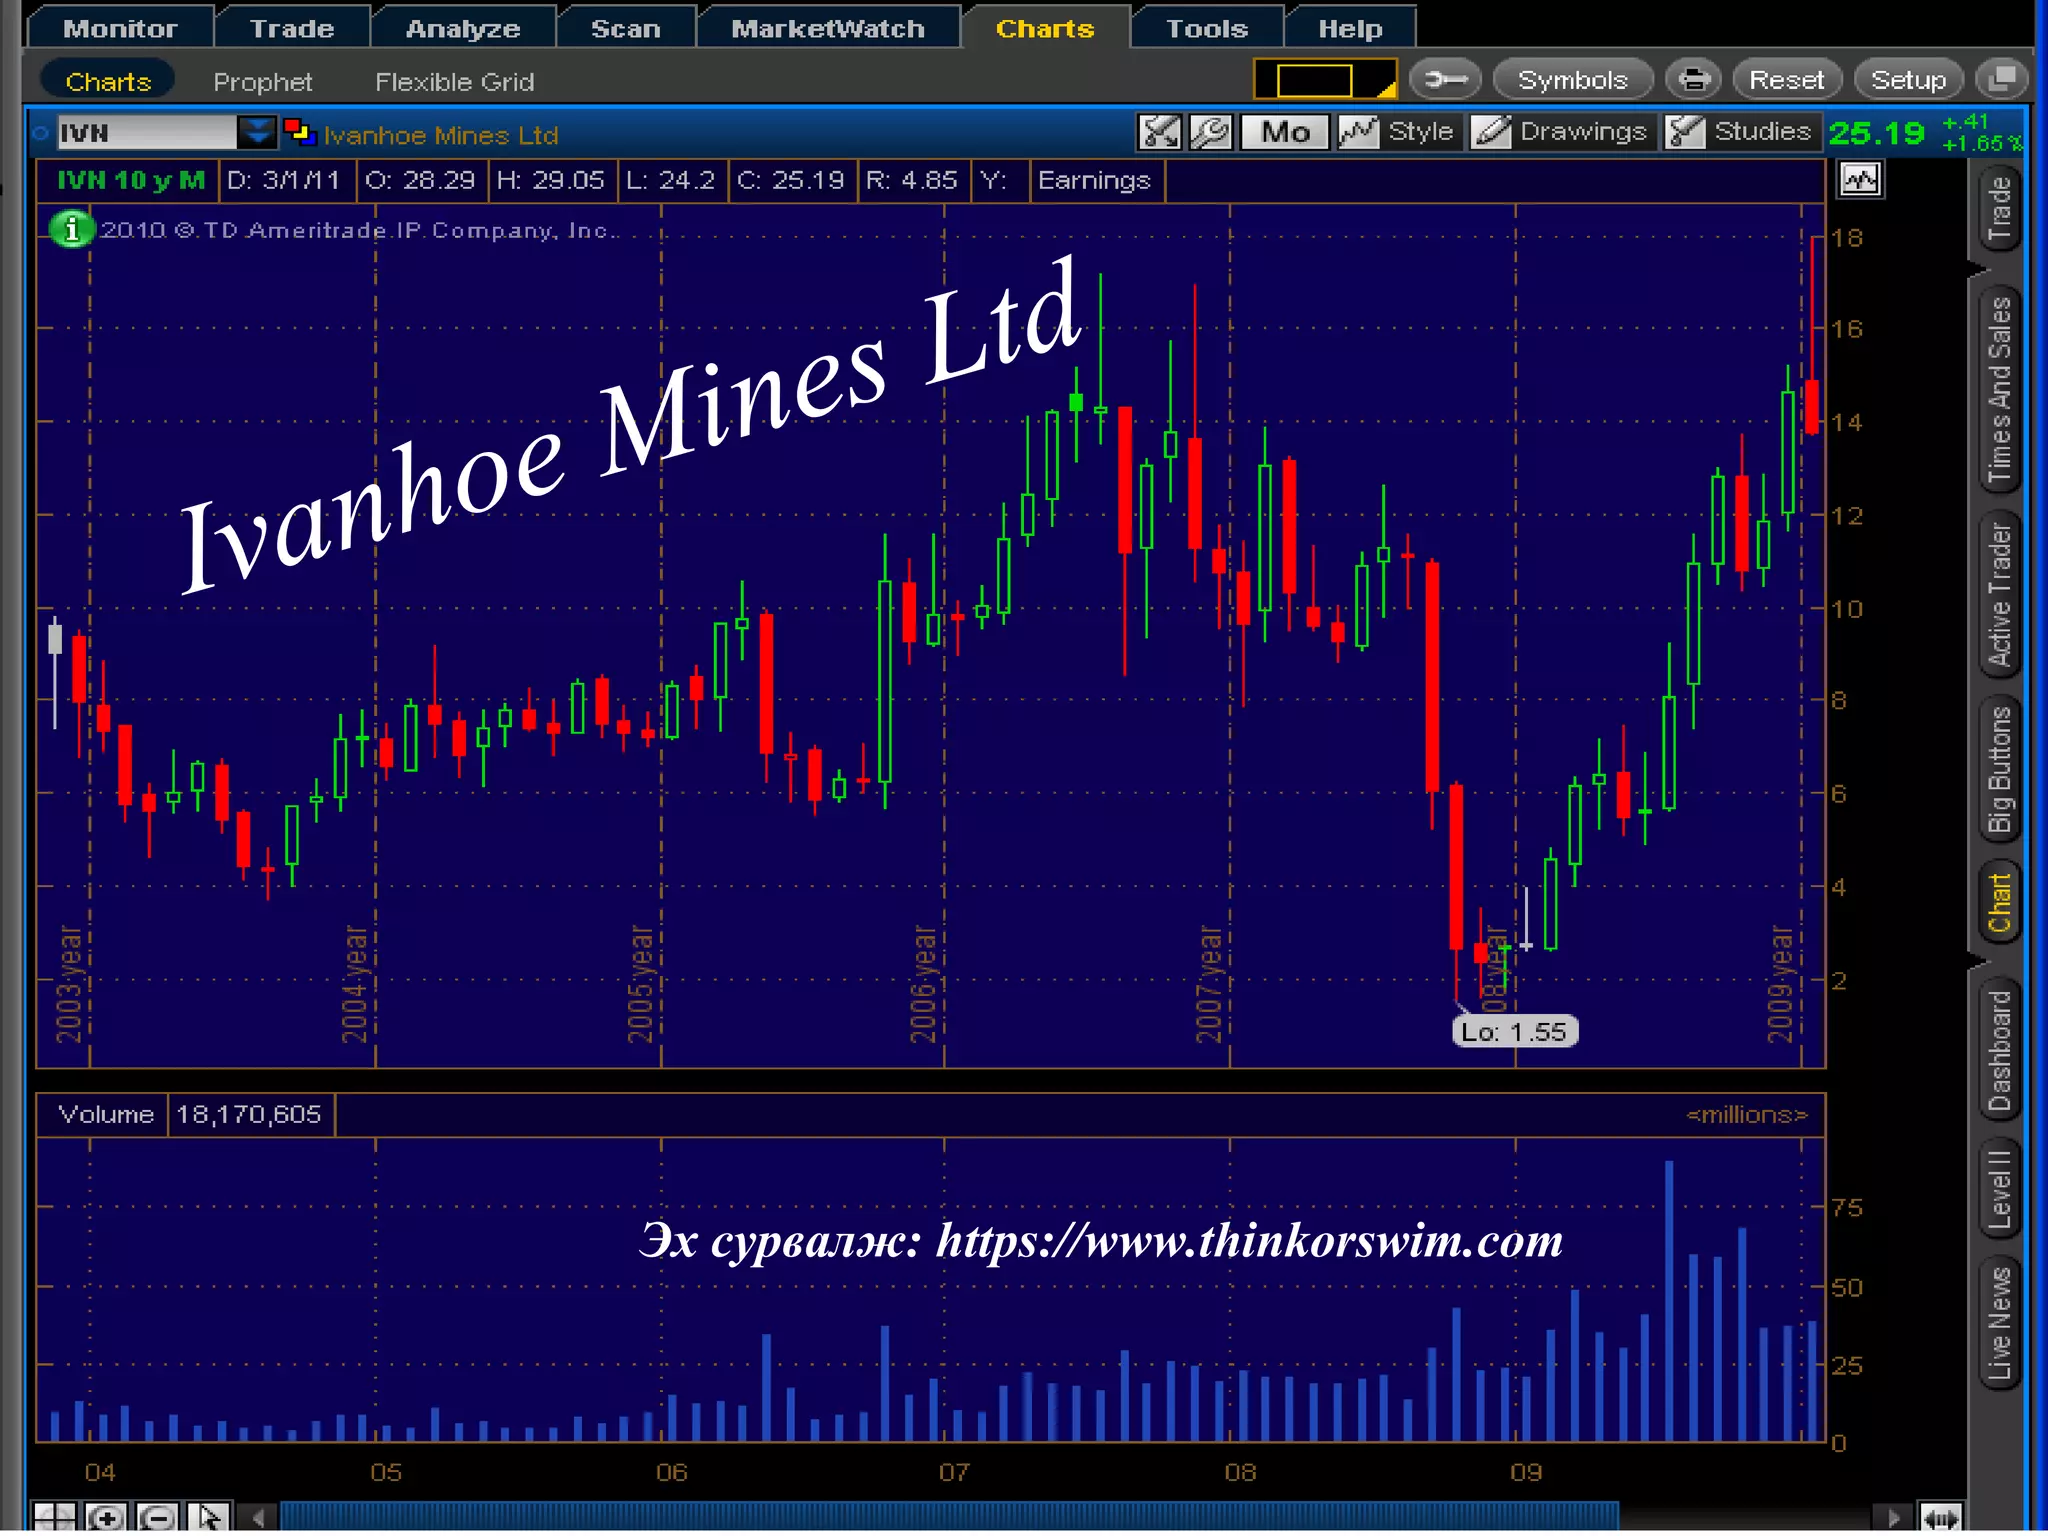Switch to the Prophet sub-tab
The width and height of the screenshot is (2048, 1536).
point(262,82)
